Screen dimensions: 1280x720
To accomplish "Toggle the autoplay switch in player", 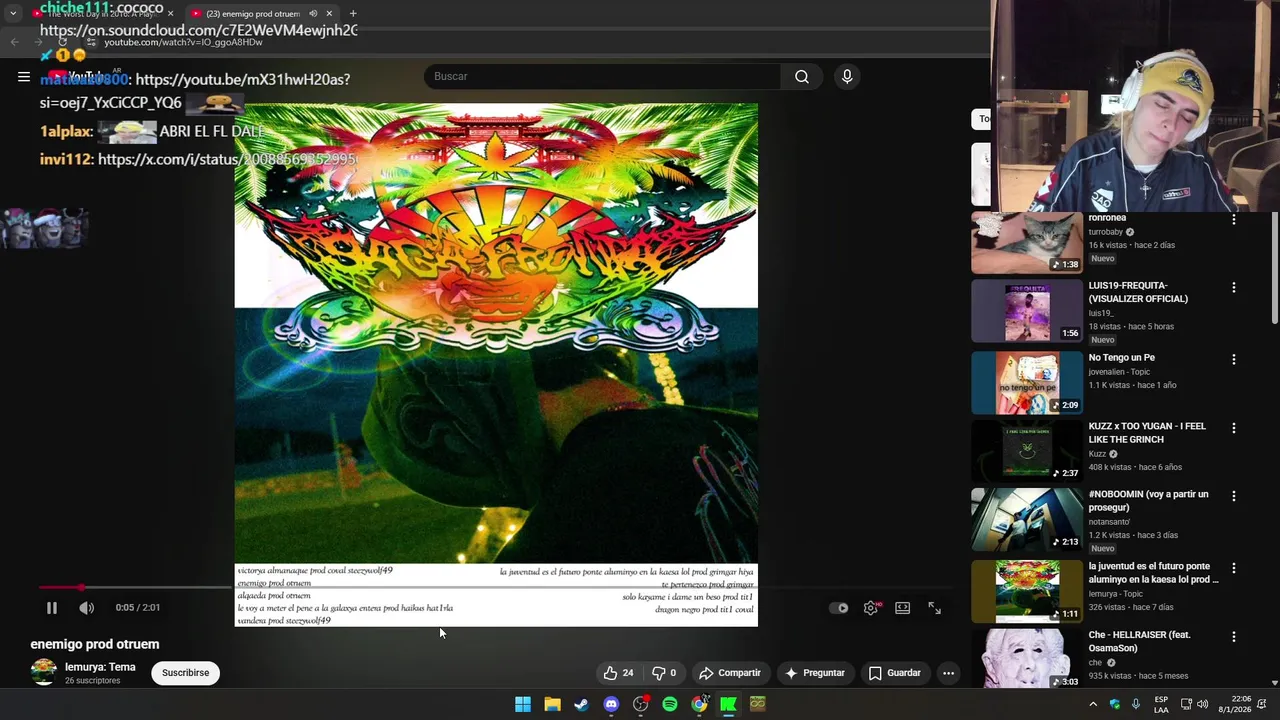I will click(x=839, y=608).
